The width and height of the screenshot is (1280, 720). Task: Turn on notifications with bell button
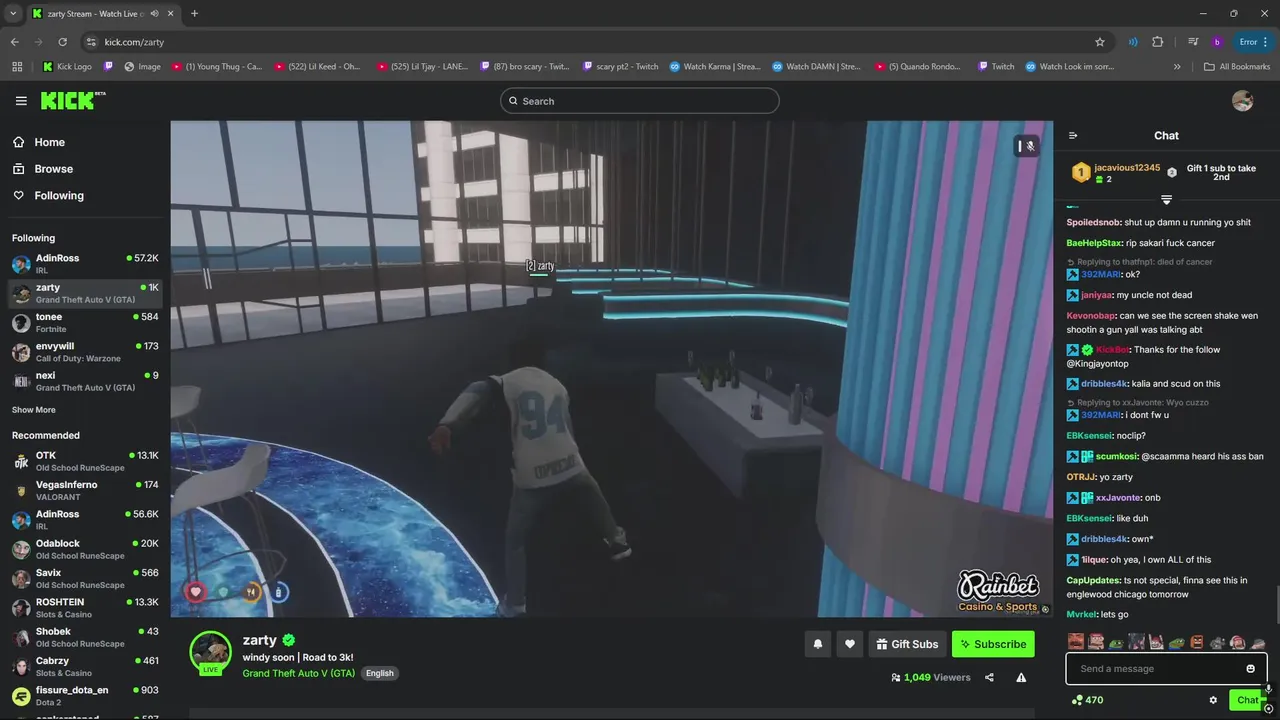click(817, 644)
